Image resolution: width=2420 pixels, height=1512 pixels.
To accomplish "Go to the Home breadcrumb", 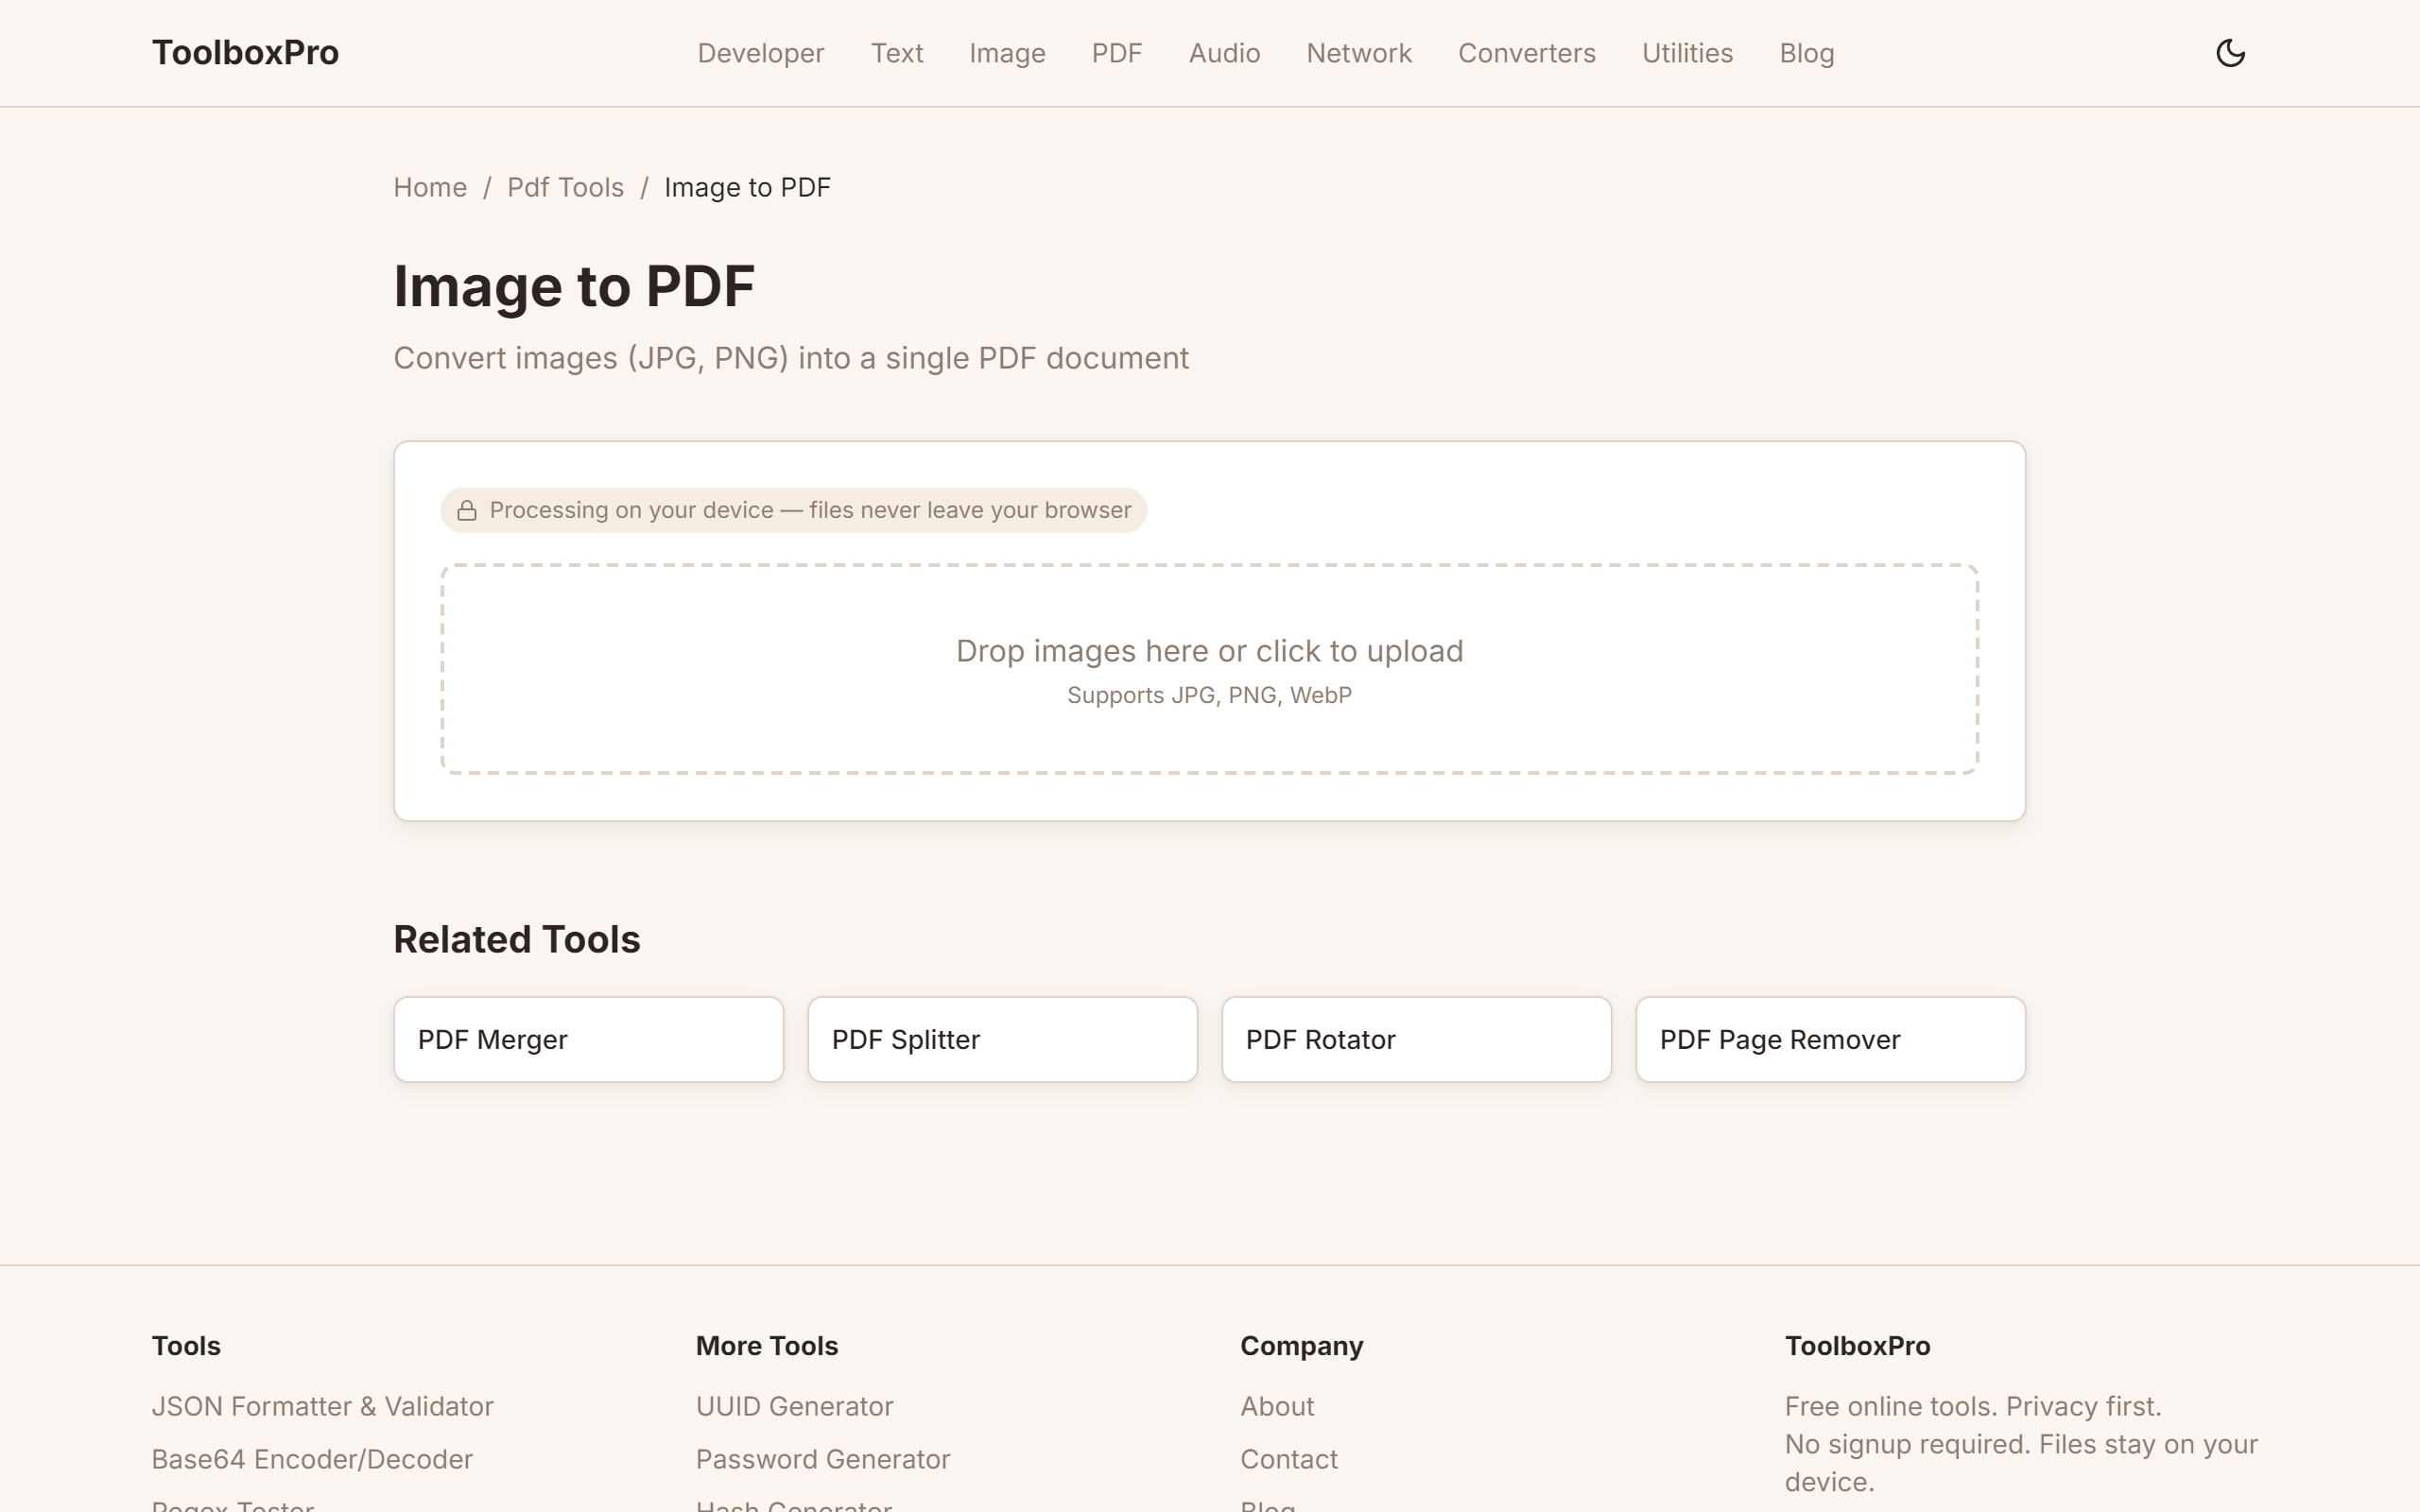I will click(430, 187).
